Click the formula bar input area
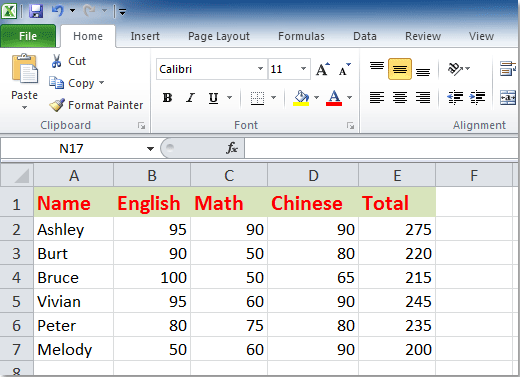520x377 pixels. click(381, 148)
